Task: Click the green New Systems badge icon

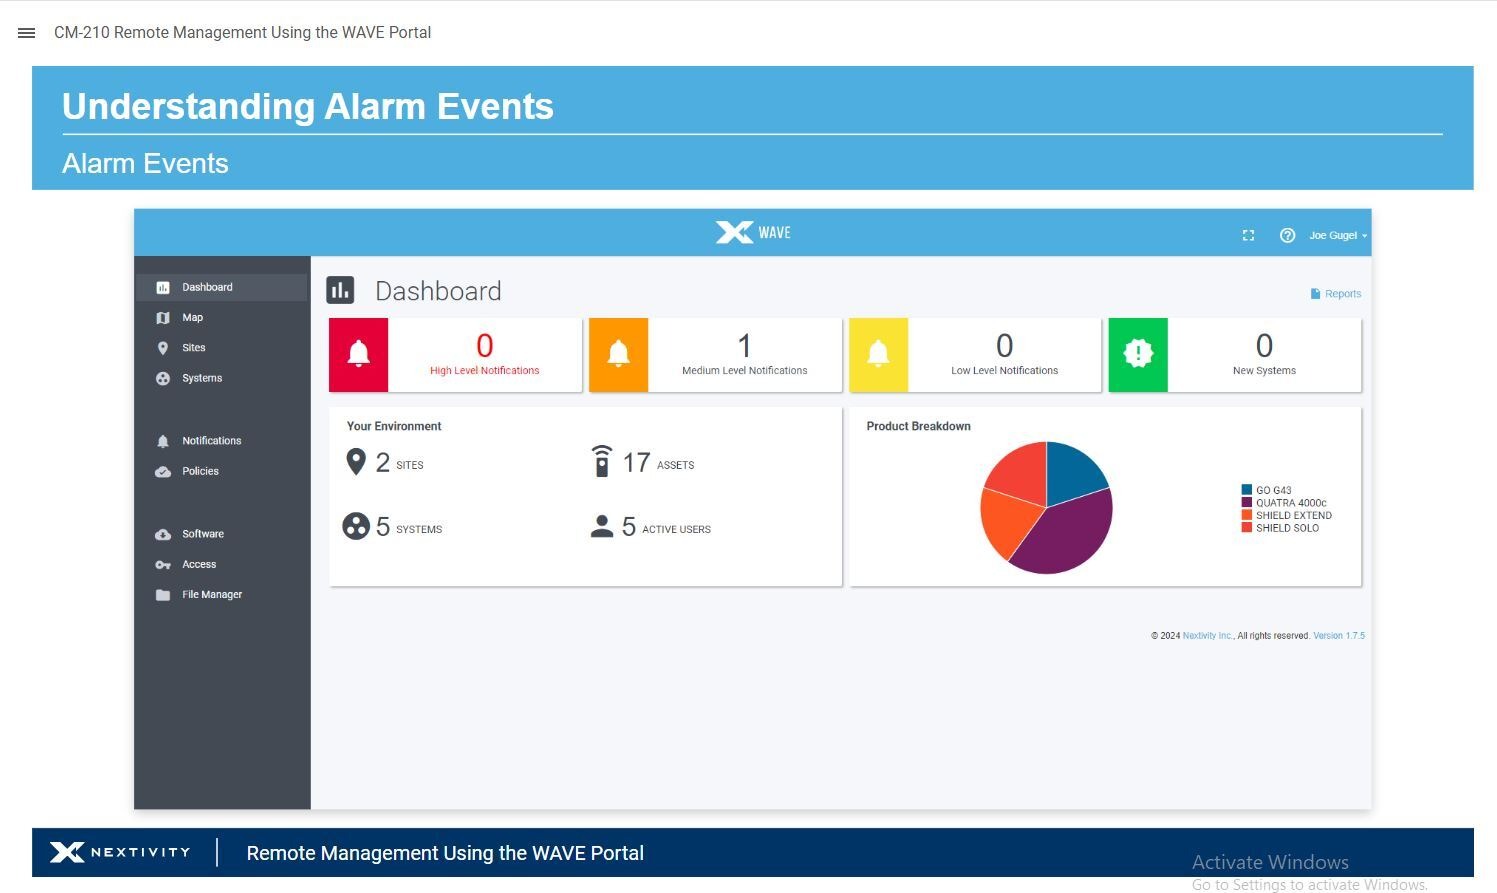Action: [1138, 354]
